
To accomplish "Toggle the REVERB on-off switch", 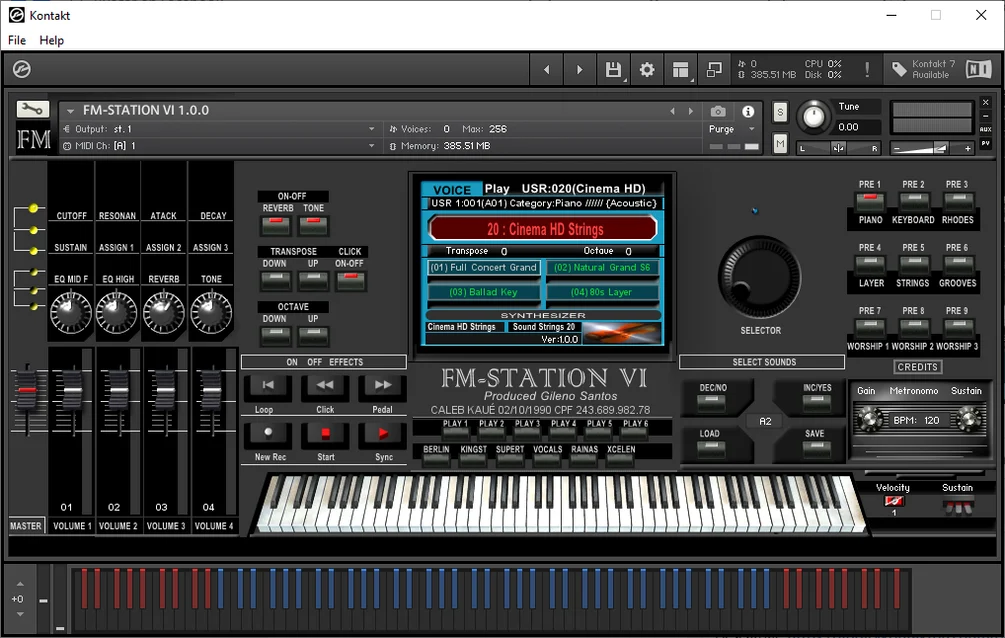I will [x=276, y=225].
